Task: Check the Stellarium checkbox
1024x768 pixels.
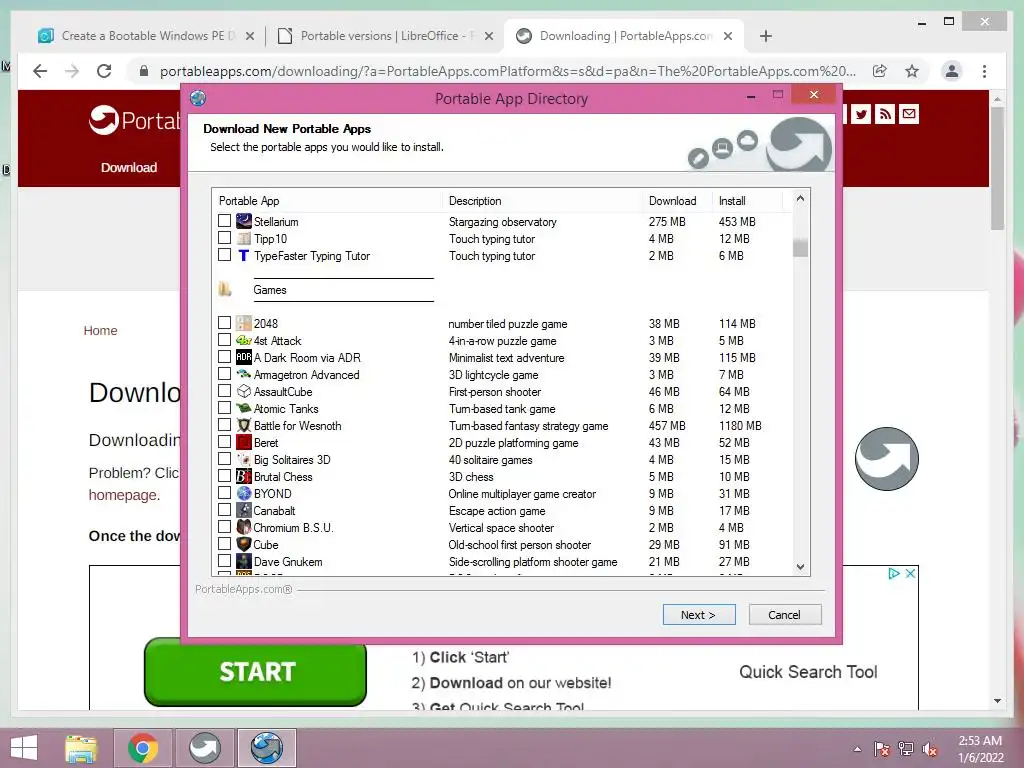Action: [224, 221]
